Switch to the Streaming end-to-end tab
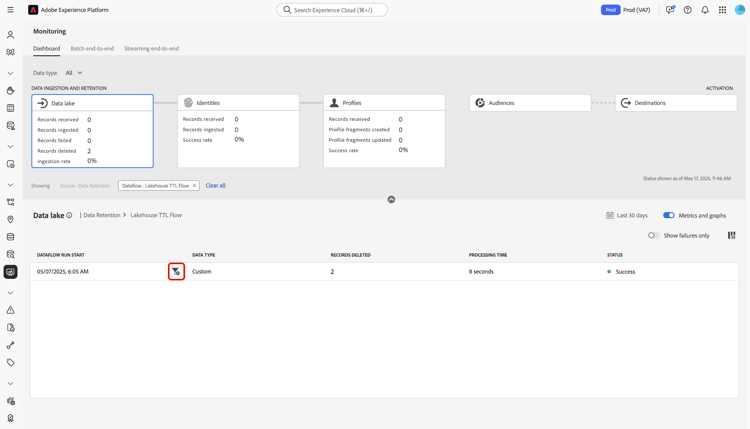750x429 pixels. pos(151,48)
